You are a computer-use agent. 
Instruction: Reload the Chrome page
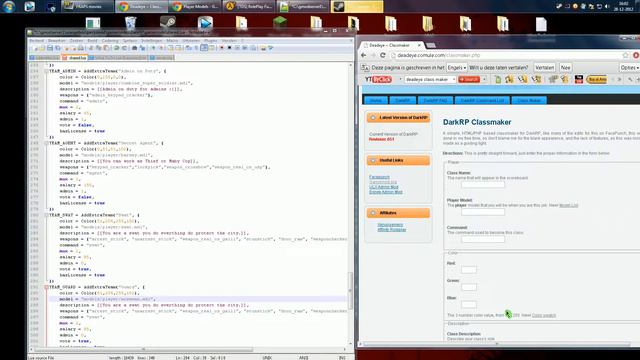tap(382, 55)
